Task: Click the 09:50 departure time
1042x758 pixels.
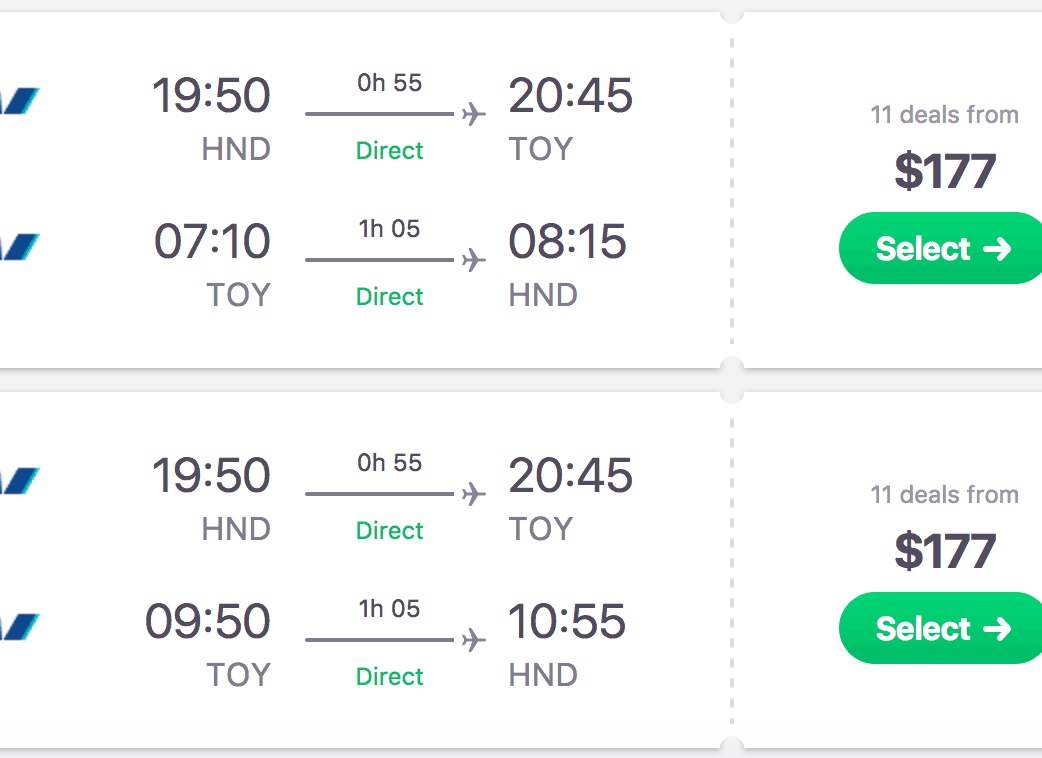Action: pos(208,623)
